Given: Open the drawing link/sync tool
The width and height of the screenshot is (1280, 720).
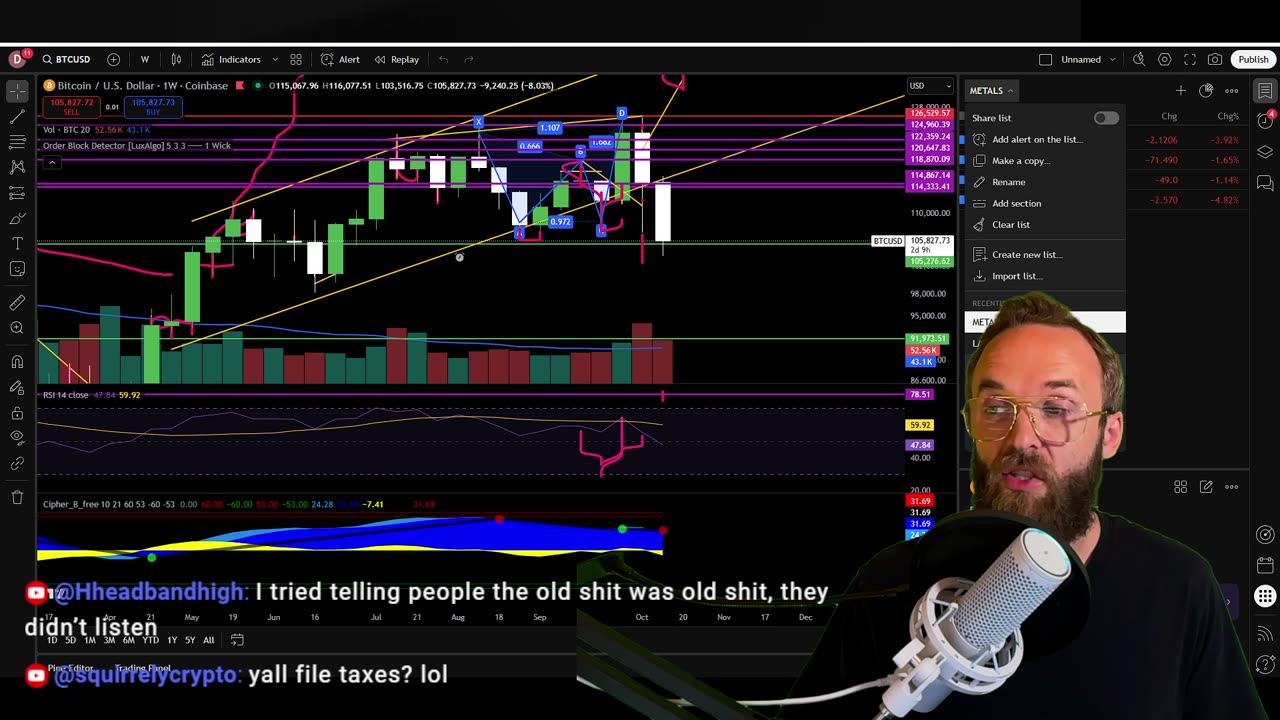Looking at the screenshot, I should coord(17,464).
